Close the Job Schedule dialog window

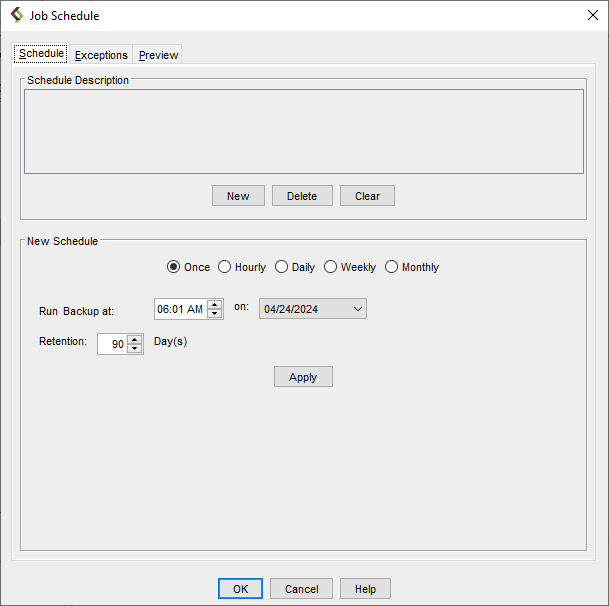tap(592, 15)
